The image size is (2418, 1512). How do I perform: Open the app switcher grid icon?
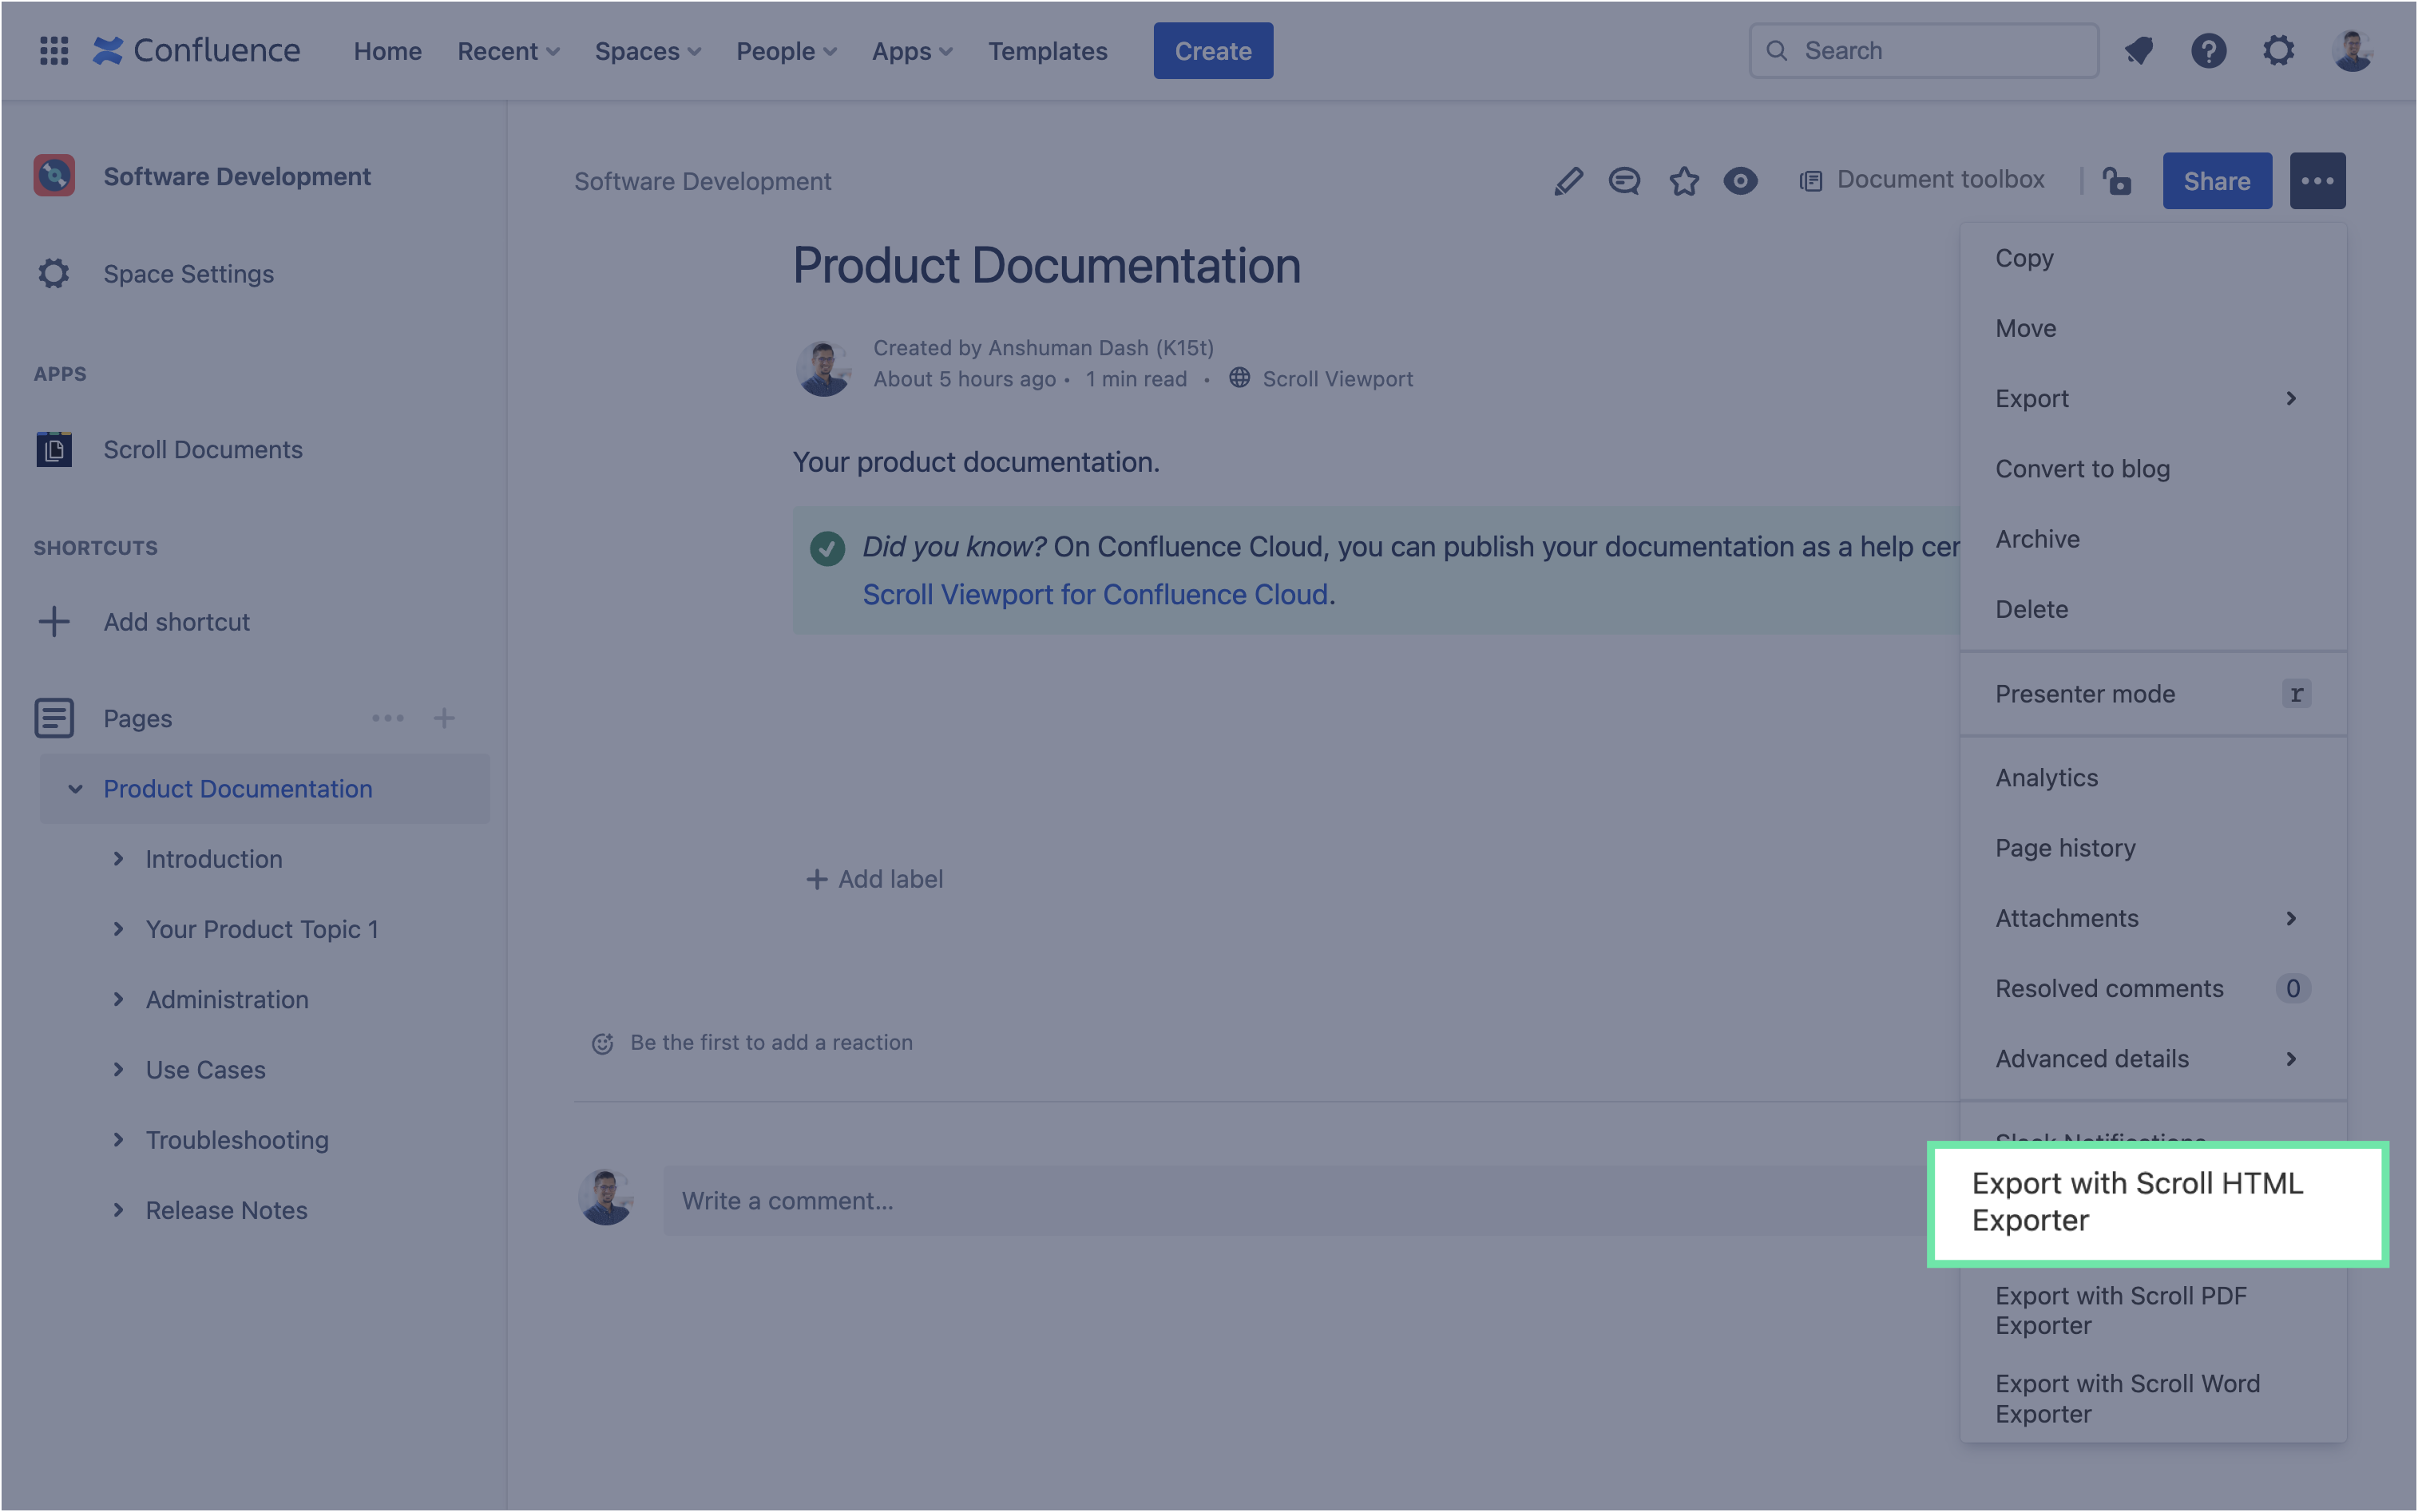tap(54, 51)
